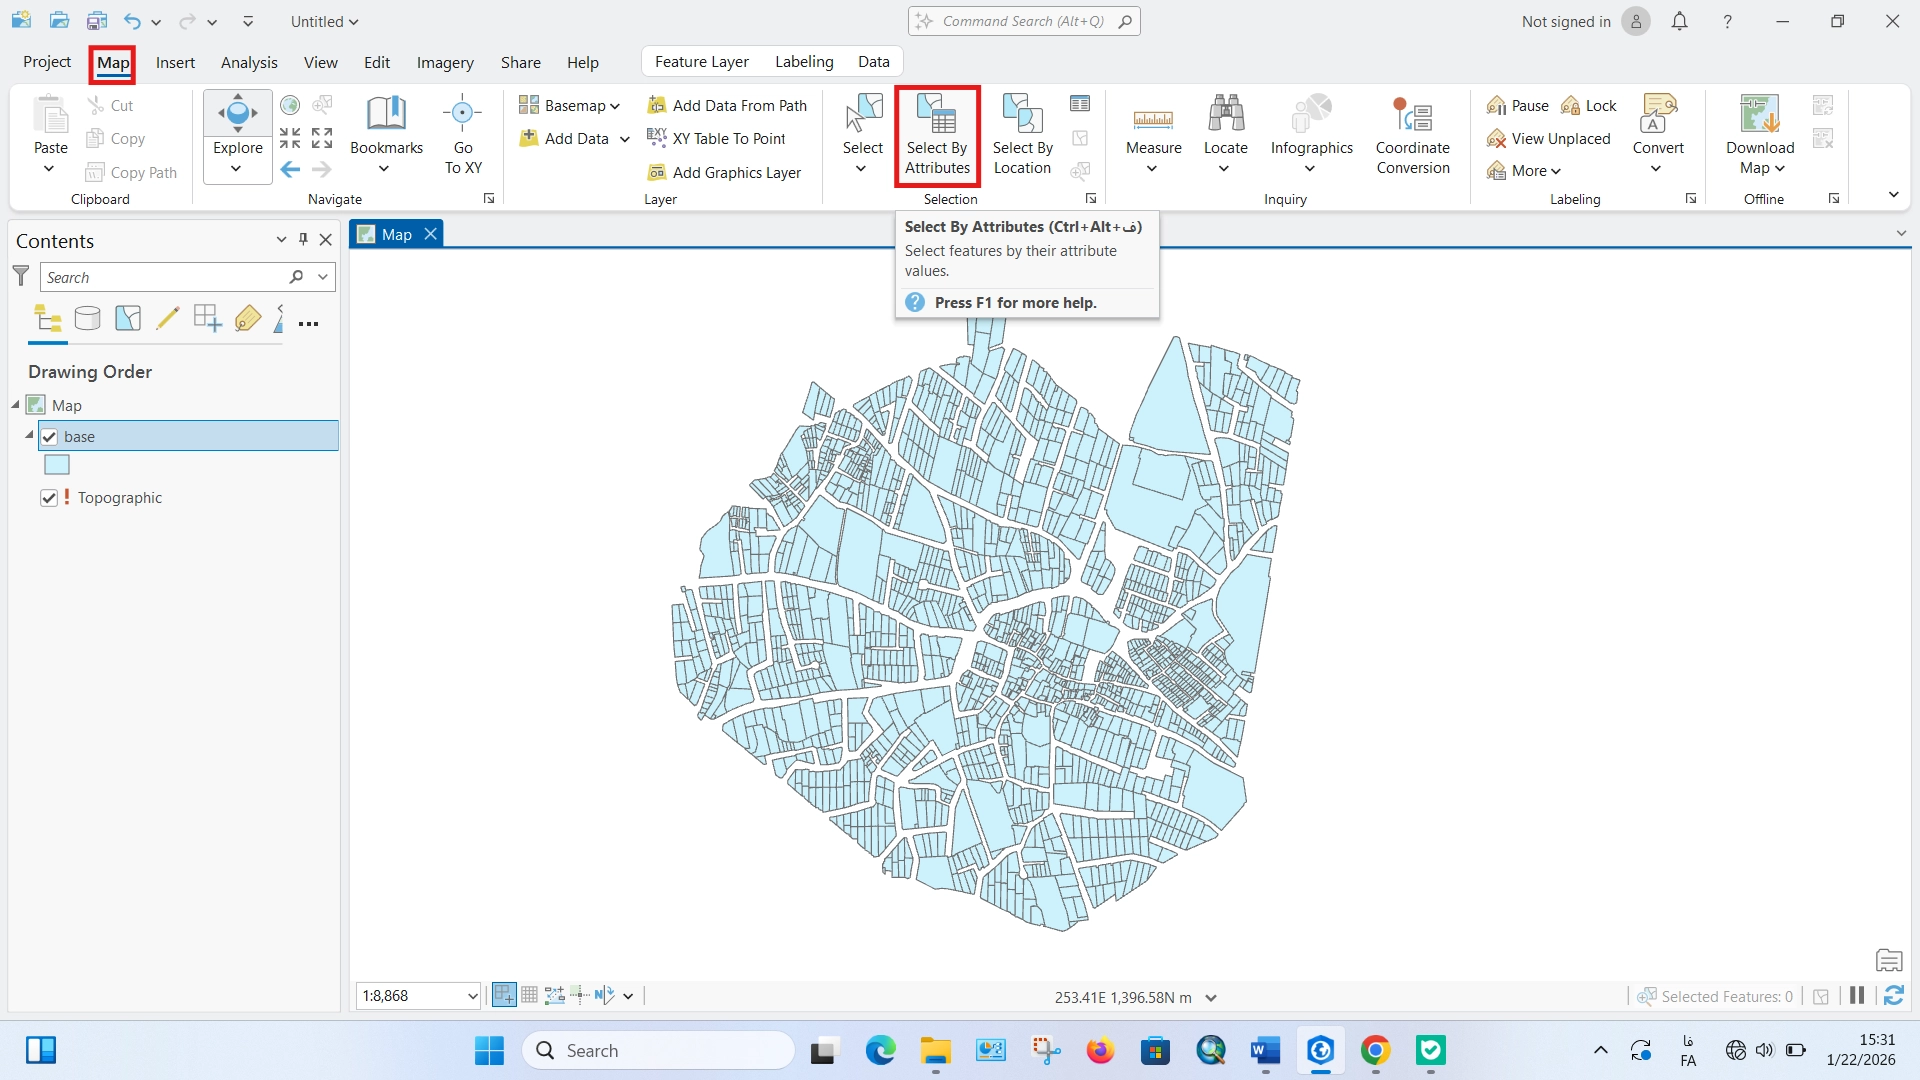Screen dimensions: 1920x1080
Task: Click View Unplaced labels
Action: pyautogui.click(x=1549, y=138)
